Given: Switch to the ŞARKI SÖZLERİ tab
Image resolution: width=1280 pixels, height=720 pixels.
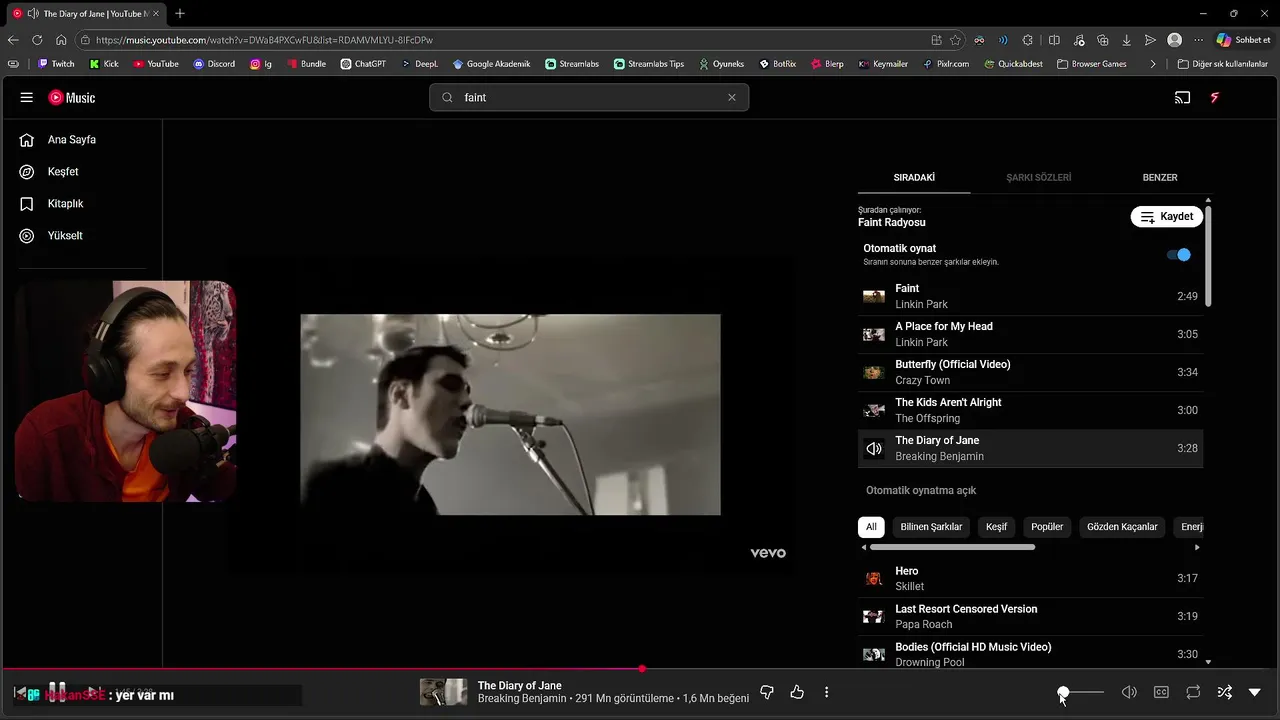Looking at the screenshot, I should [x=1038, y=177].
